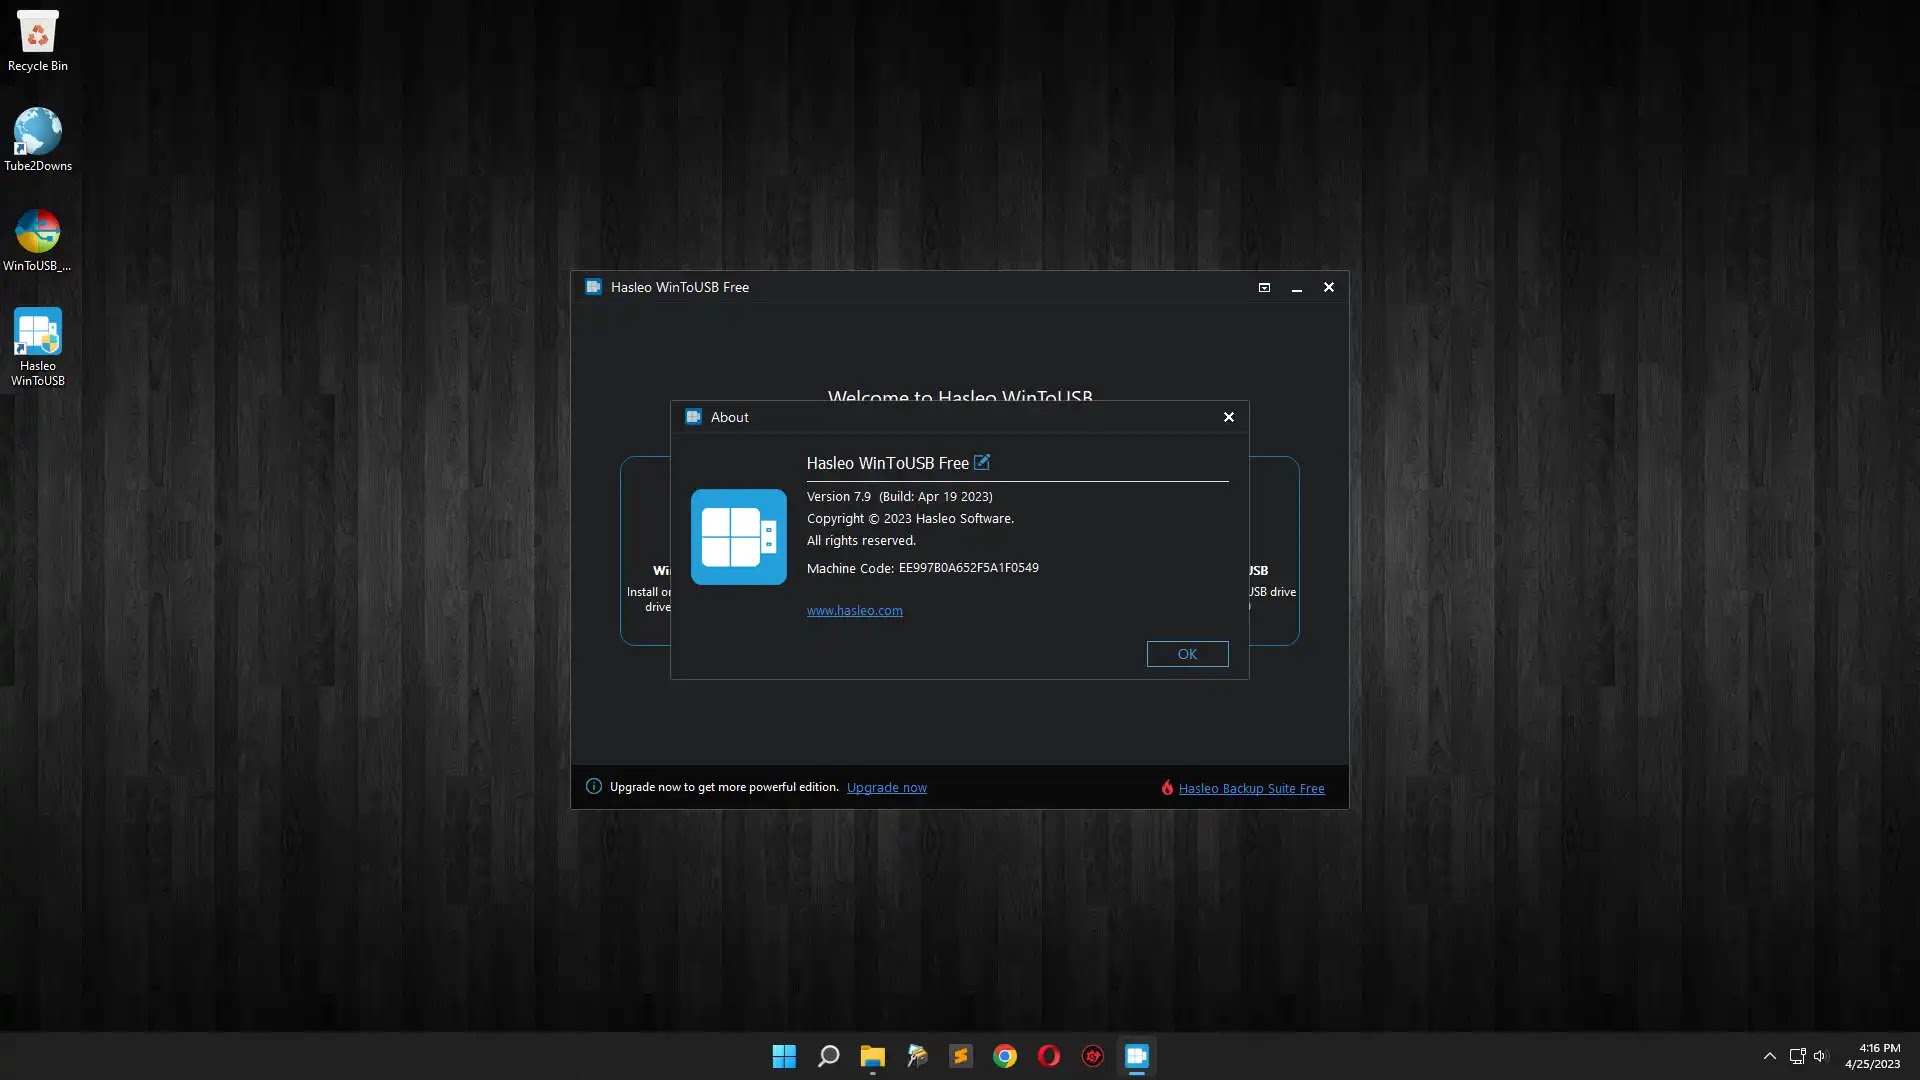Image resolution: width=1920 pixels, height=1080 pixels.
Task: Open Sublime Text from the taskbar
Action: (x=960, y=1056)
